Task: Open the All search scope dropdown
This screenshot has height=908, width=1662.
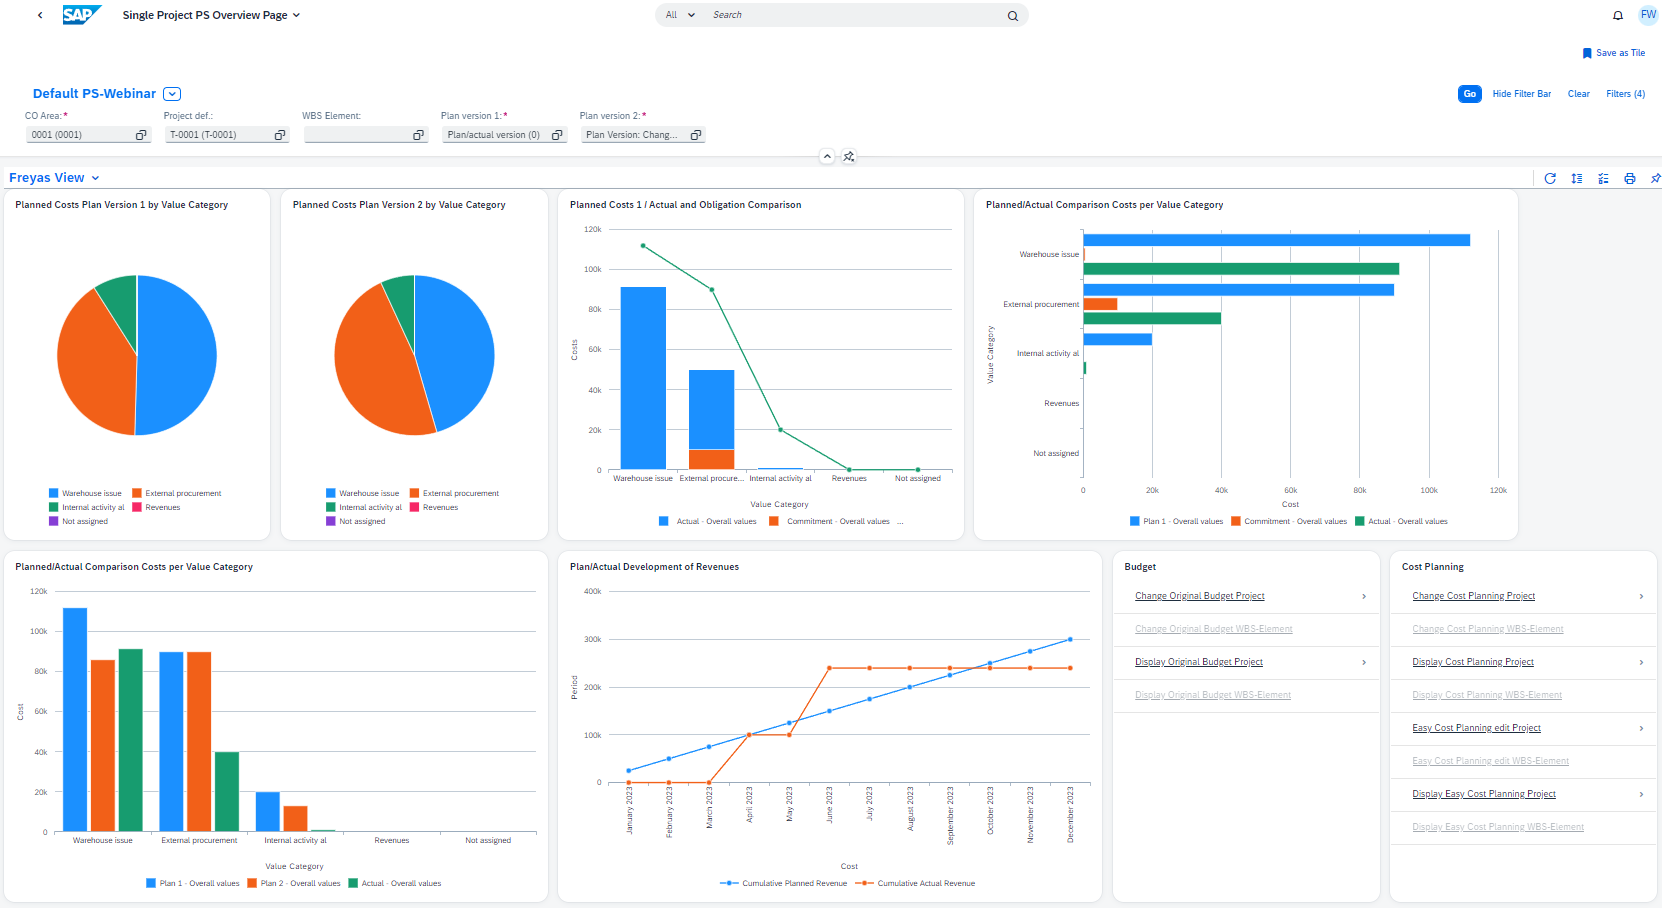Action: tap(680, 15)
